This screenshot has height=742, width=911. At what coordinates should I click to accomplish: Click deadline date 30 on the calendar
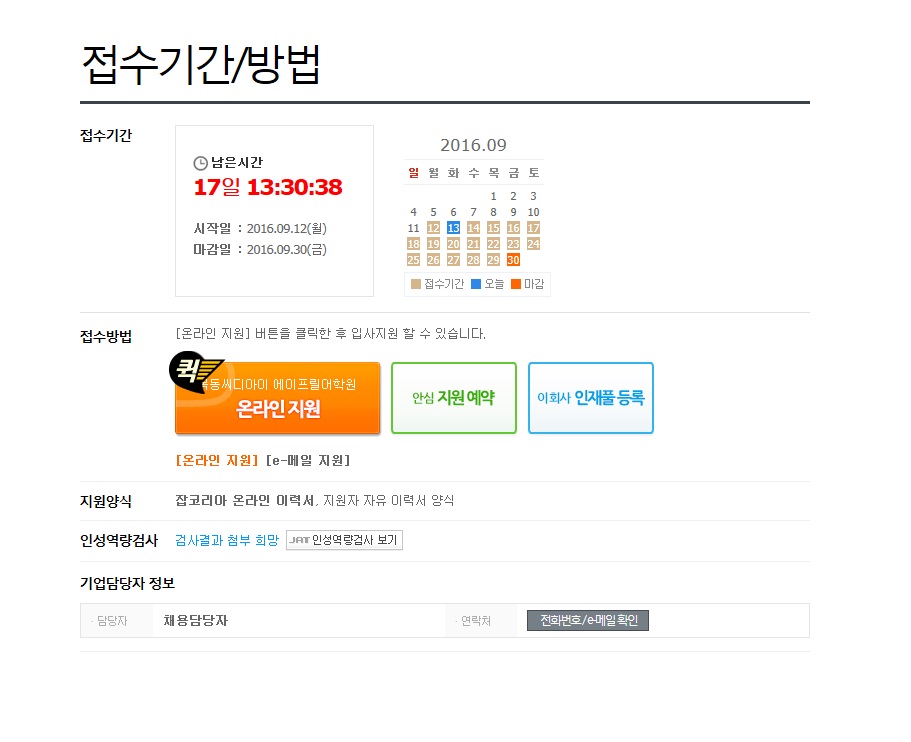click(513, 260)
